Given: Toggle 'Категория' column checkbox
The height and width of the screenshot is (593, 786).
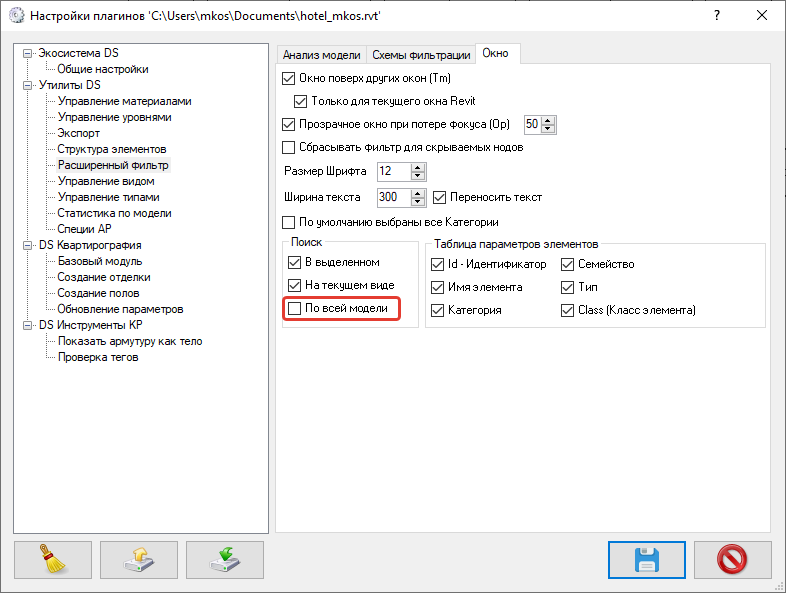Looking at the screenshot, I should (x=437, y=310).
